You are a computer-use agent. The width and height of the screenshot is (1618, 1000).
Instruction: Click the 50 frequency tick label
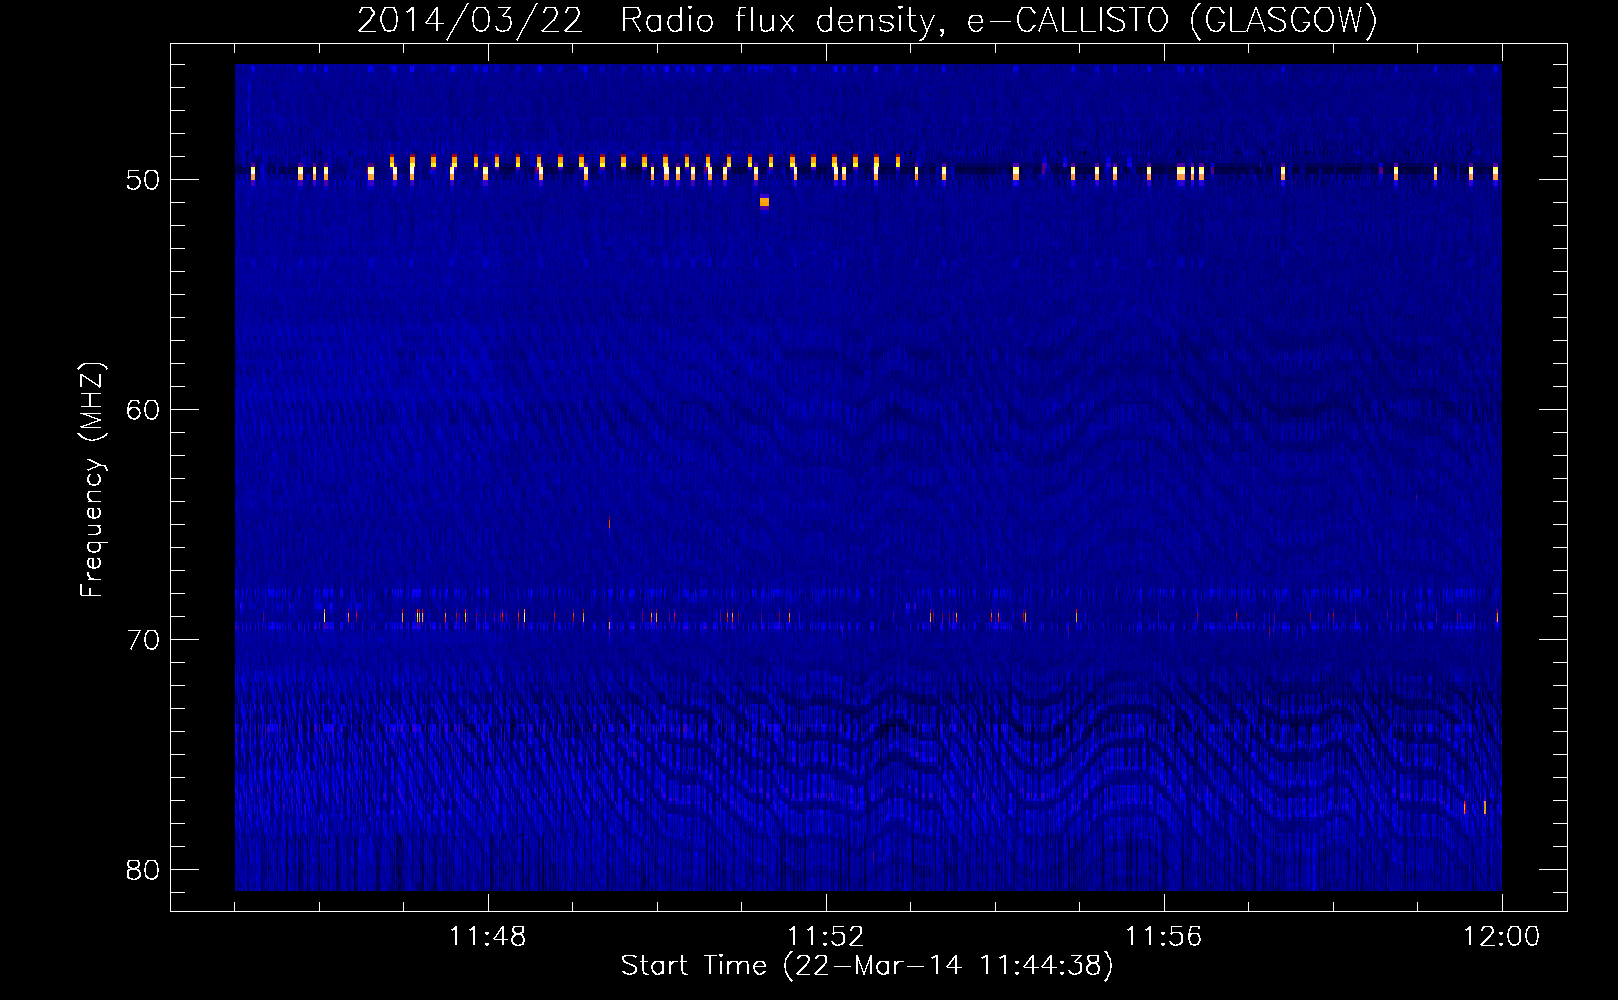click(144, 180)
